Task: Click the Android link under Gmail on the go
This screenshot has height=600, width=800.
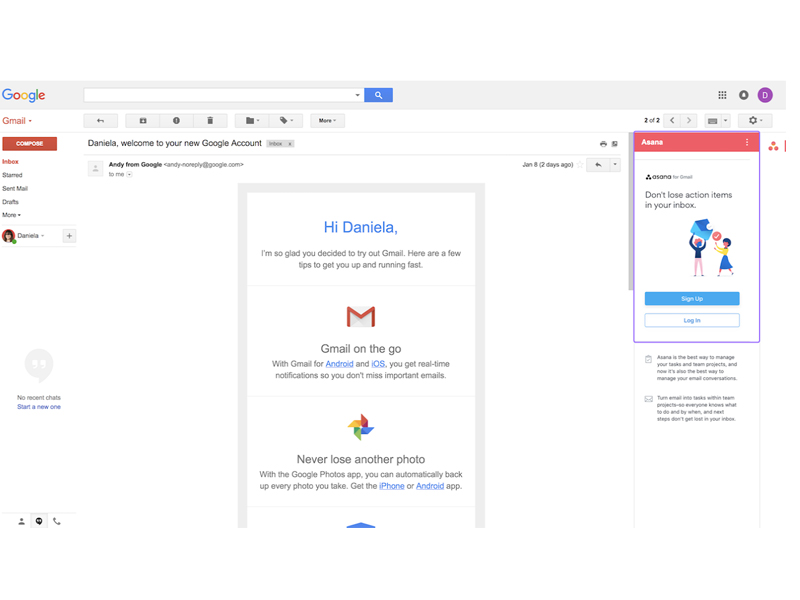Action: click(x=339, y=364)
